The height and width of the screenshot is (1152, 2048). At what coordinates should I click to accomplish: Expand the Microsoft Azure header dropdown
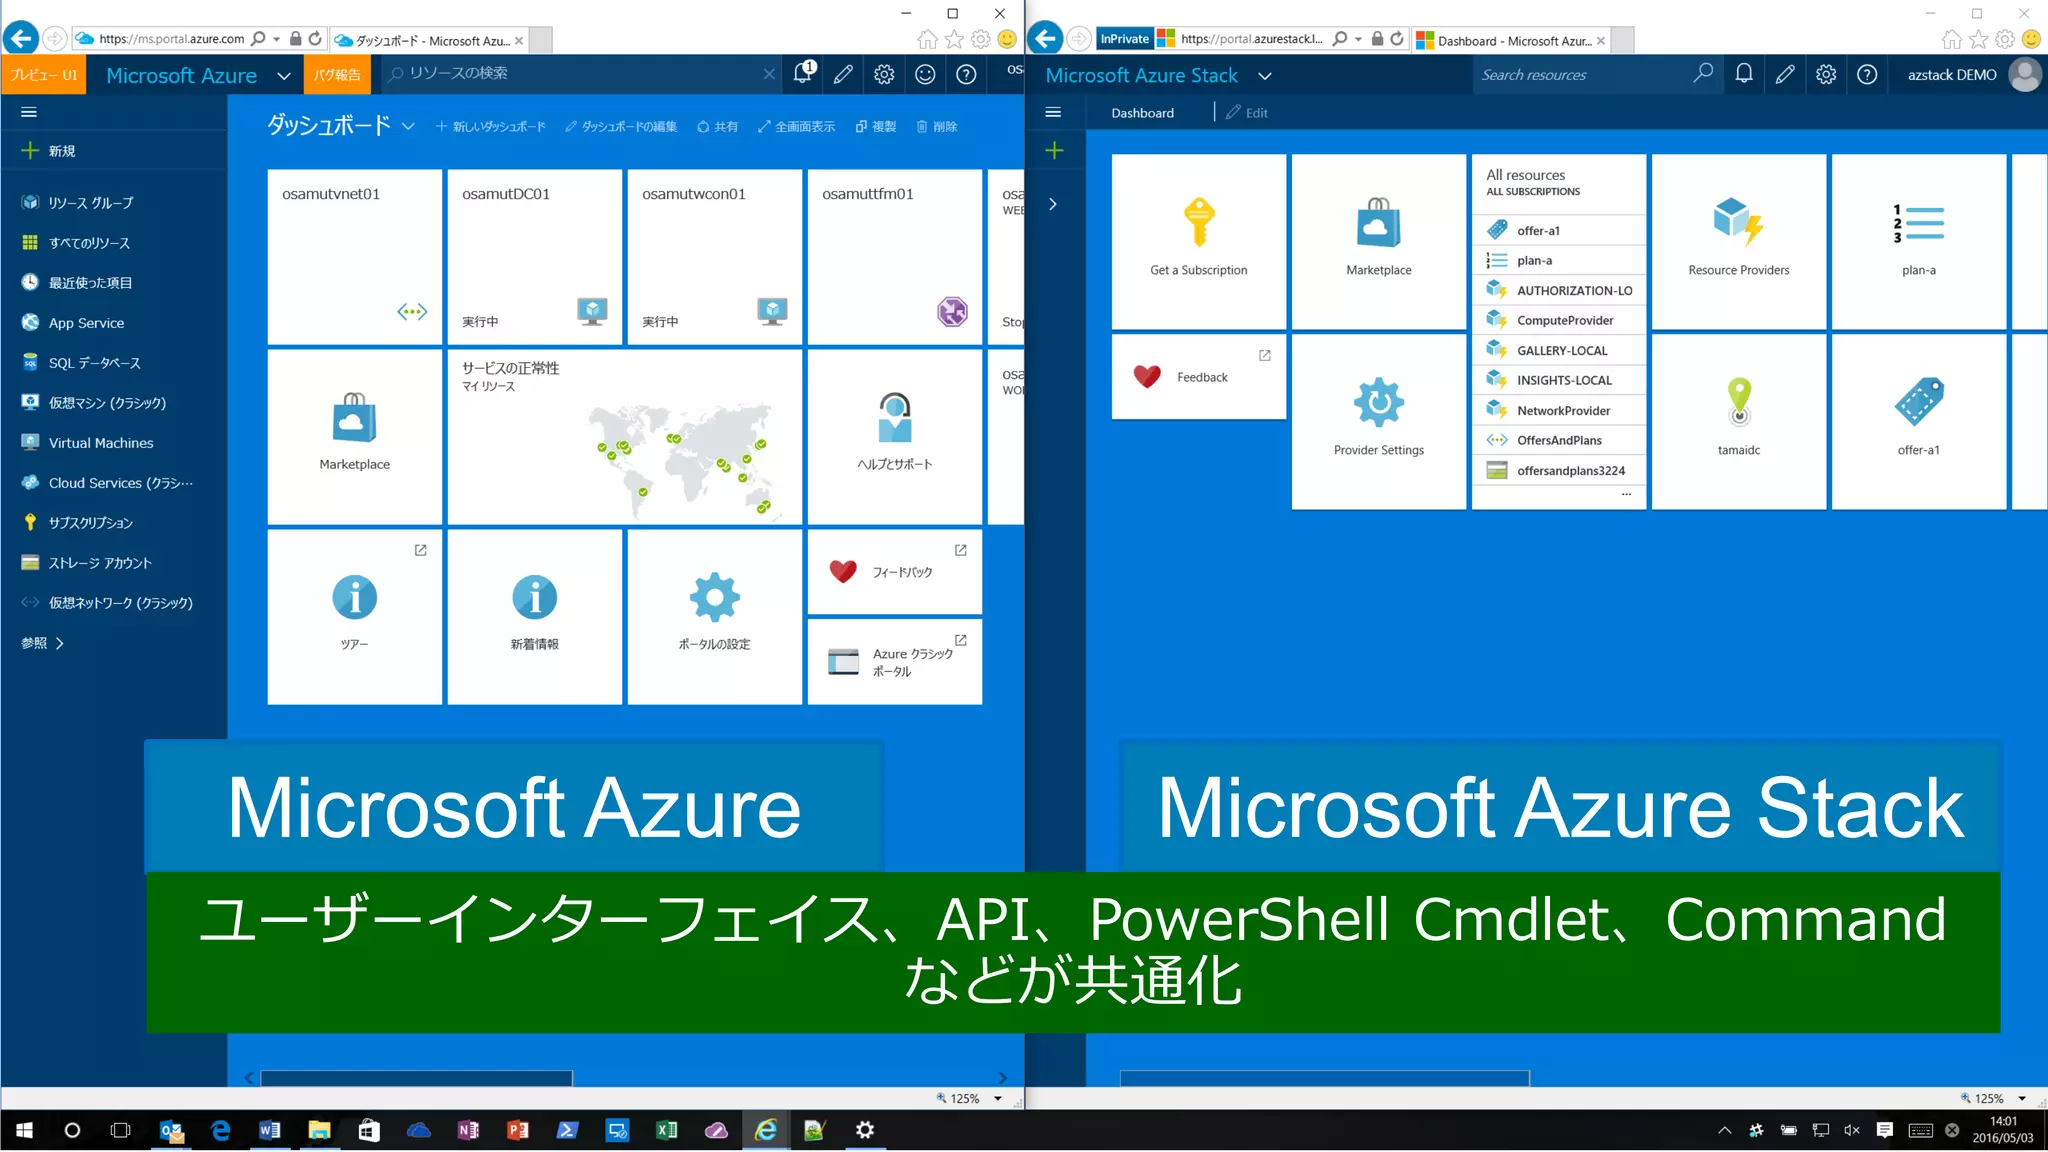(x=284, y=76)
